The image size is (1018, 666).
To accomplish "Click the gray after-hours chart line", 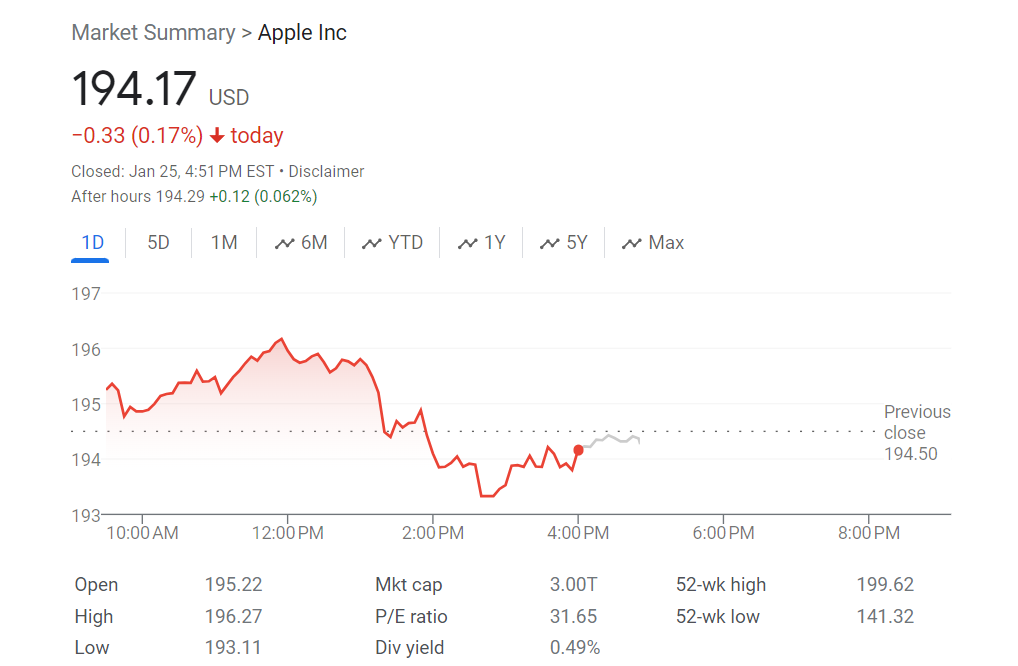I will point(610,440).
